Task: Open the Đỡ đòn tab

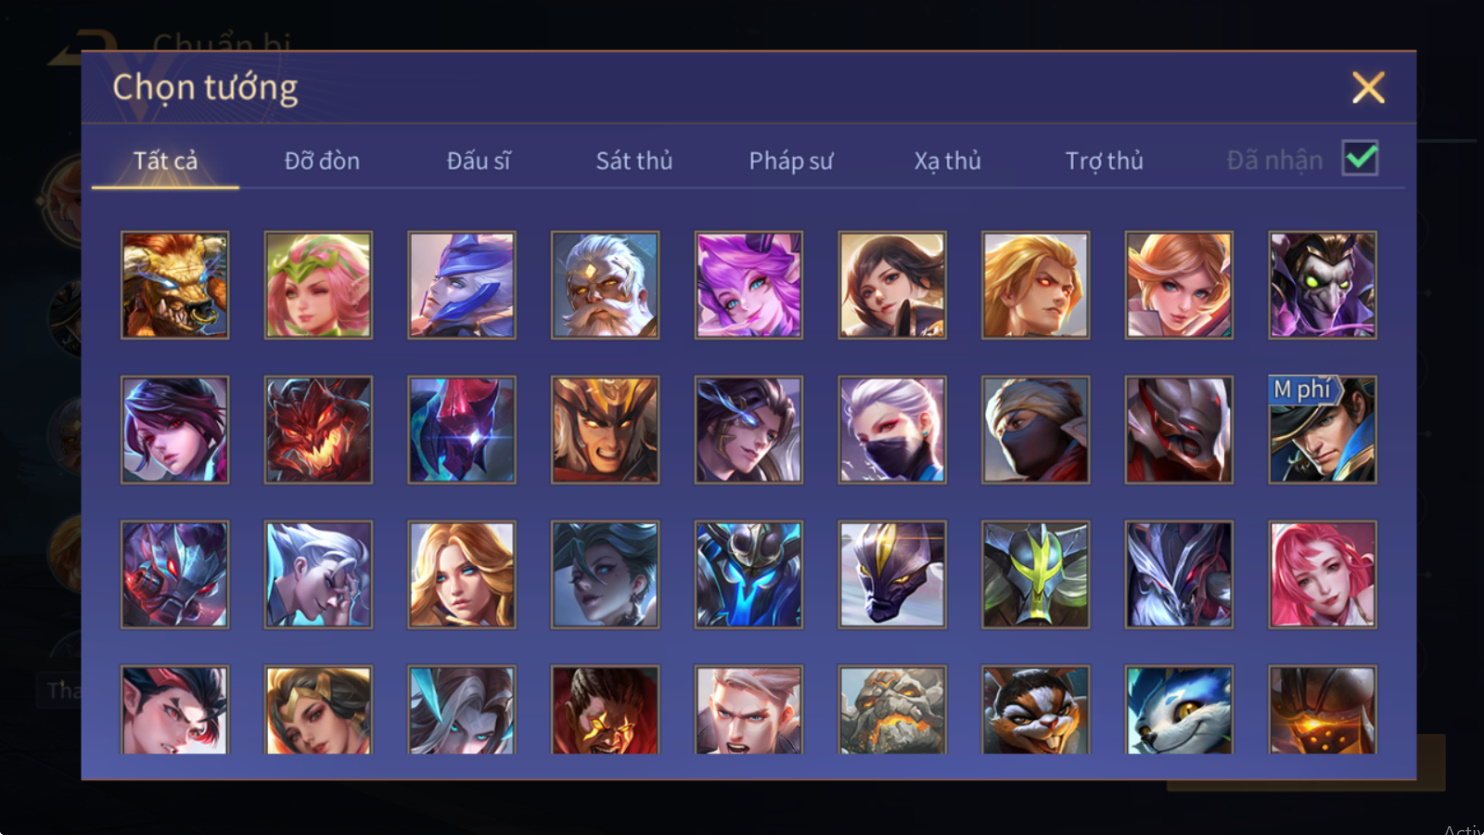Action: (x=322, y=160)
